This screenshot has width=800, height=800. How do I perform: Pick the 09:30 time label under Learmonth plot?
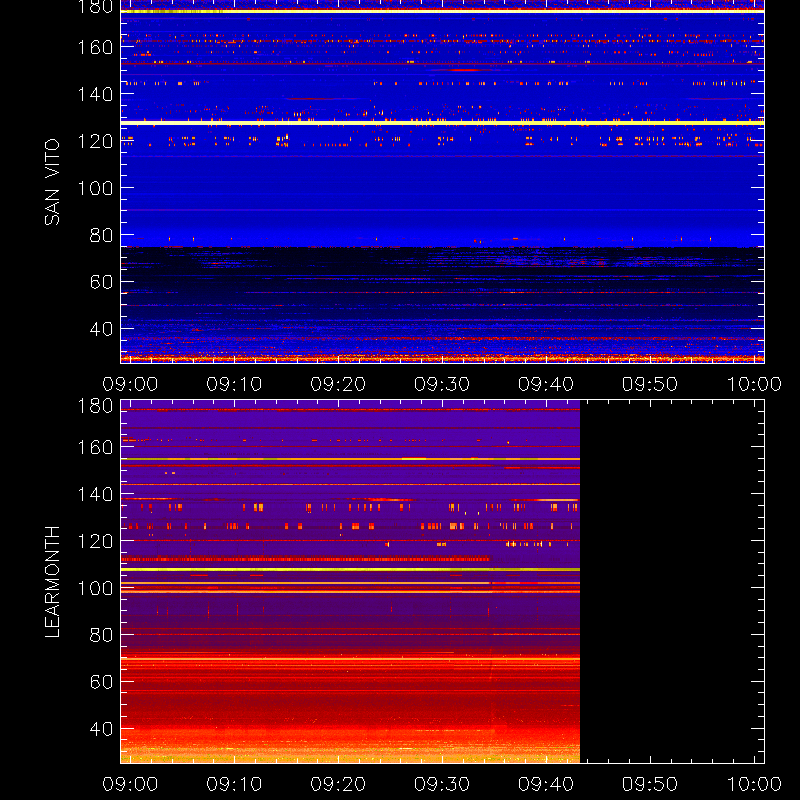pyautogui.click(x=442, y=784)
